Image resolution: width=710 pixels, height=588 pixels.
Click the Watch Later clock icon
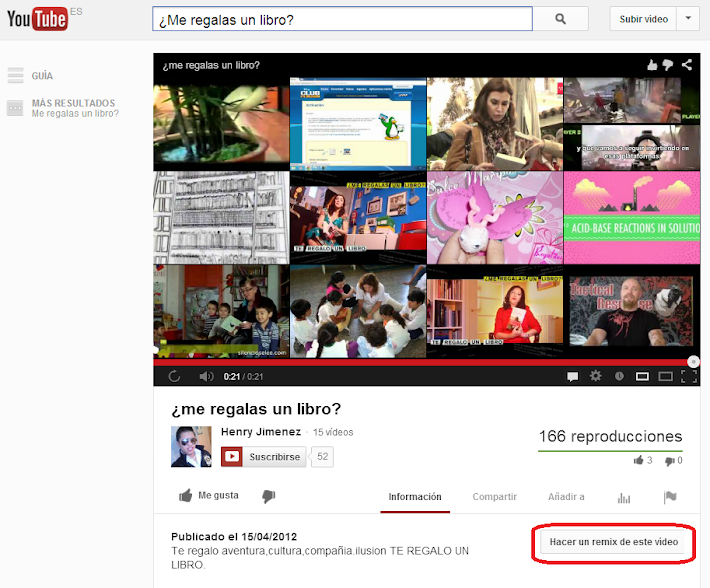(x=619, y=376)
